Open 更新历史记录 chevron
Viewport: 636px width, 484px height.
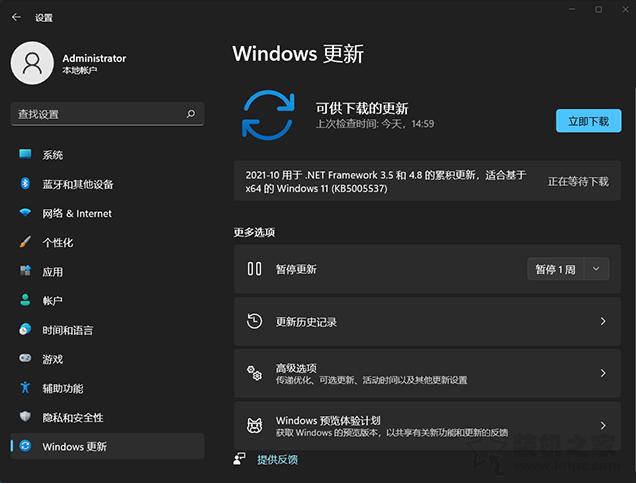click(x=603, y=321)
